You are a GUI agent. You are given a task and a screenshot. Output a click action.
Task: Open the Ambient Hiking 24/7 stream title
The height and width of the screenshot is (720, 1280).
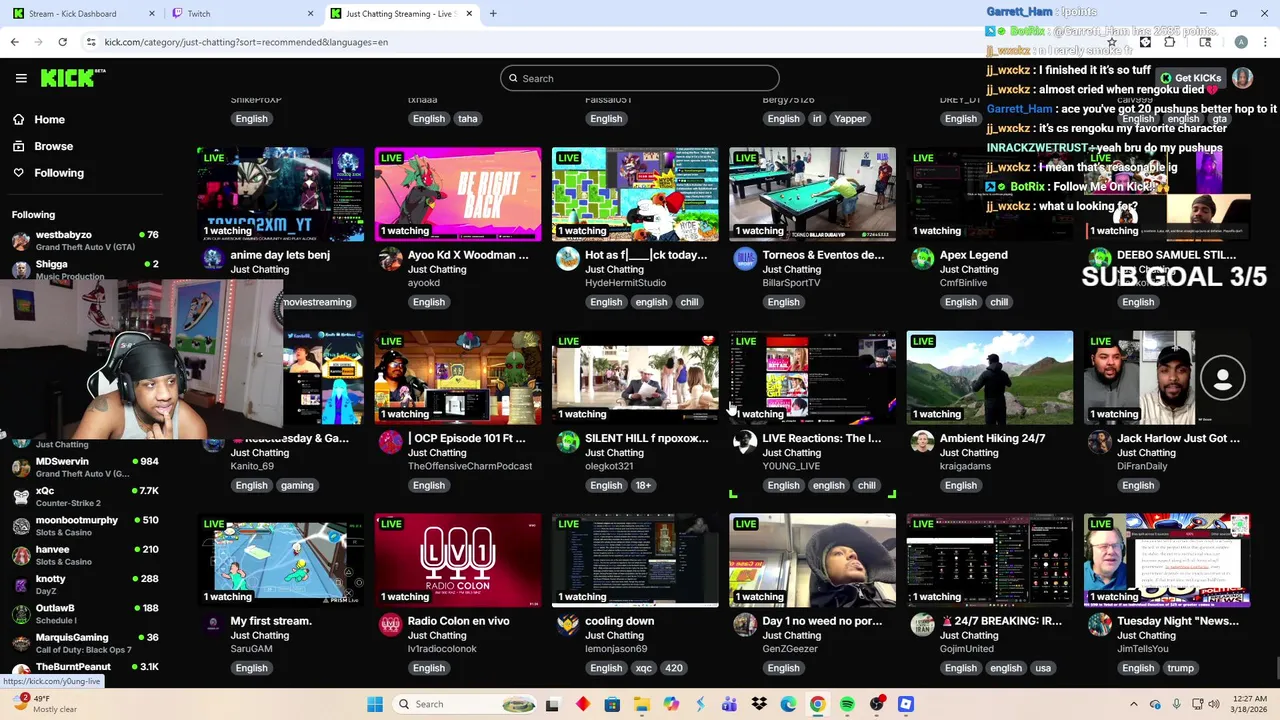pyautogui.click(x=992, y=438)
